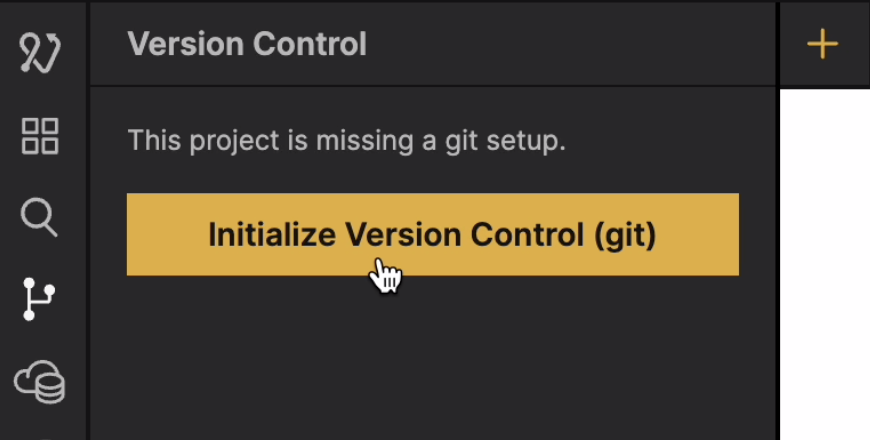The height and width of the screenshot is (440, 870).
Task: Click the Version Control panel title
Action: [247, 44]
